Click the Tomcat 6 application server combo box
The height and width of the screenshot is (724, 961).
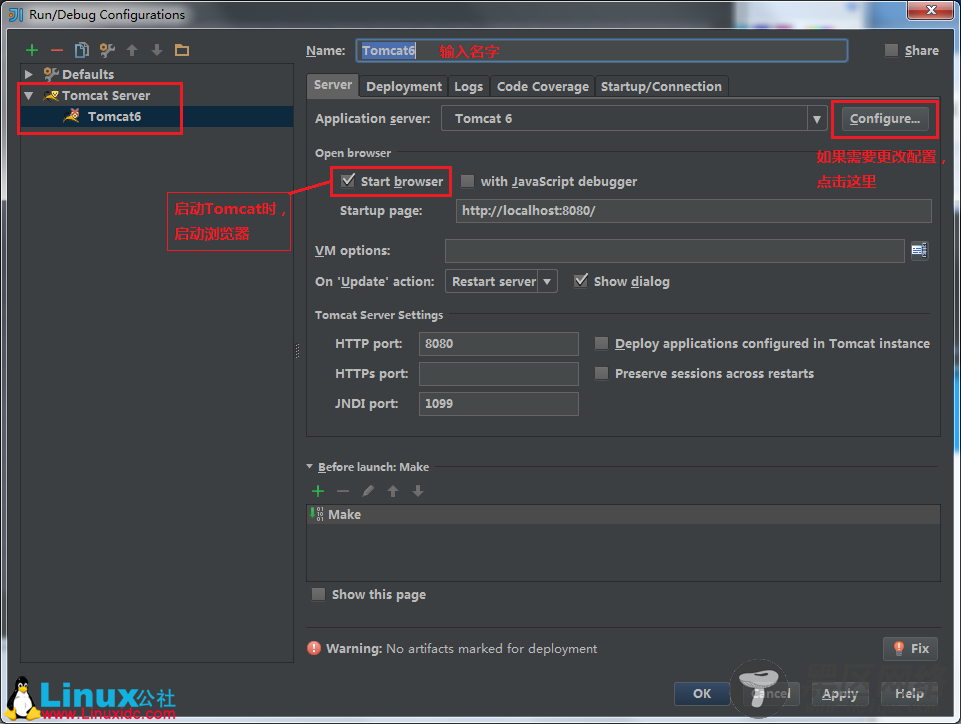pos(634,119)
